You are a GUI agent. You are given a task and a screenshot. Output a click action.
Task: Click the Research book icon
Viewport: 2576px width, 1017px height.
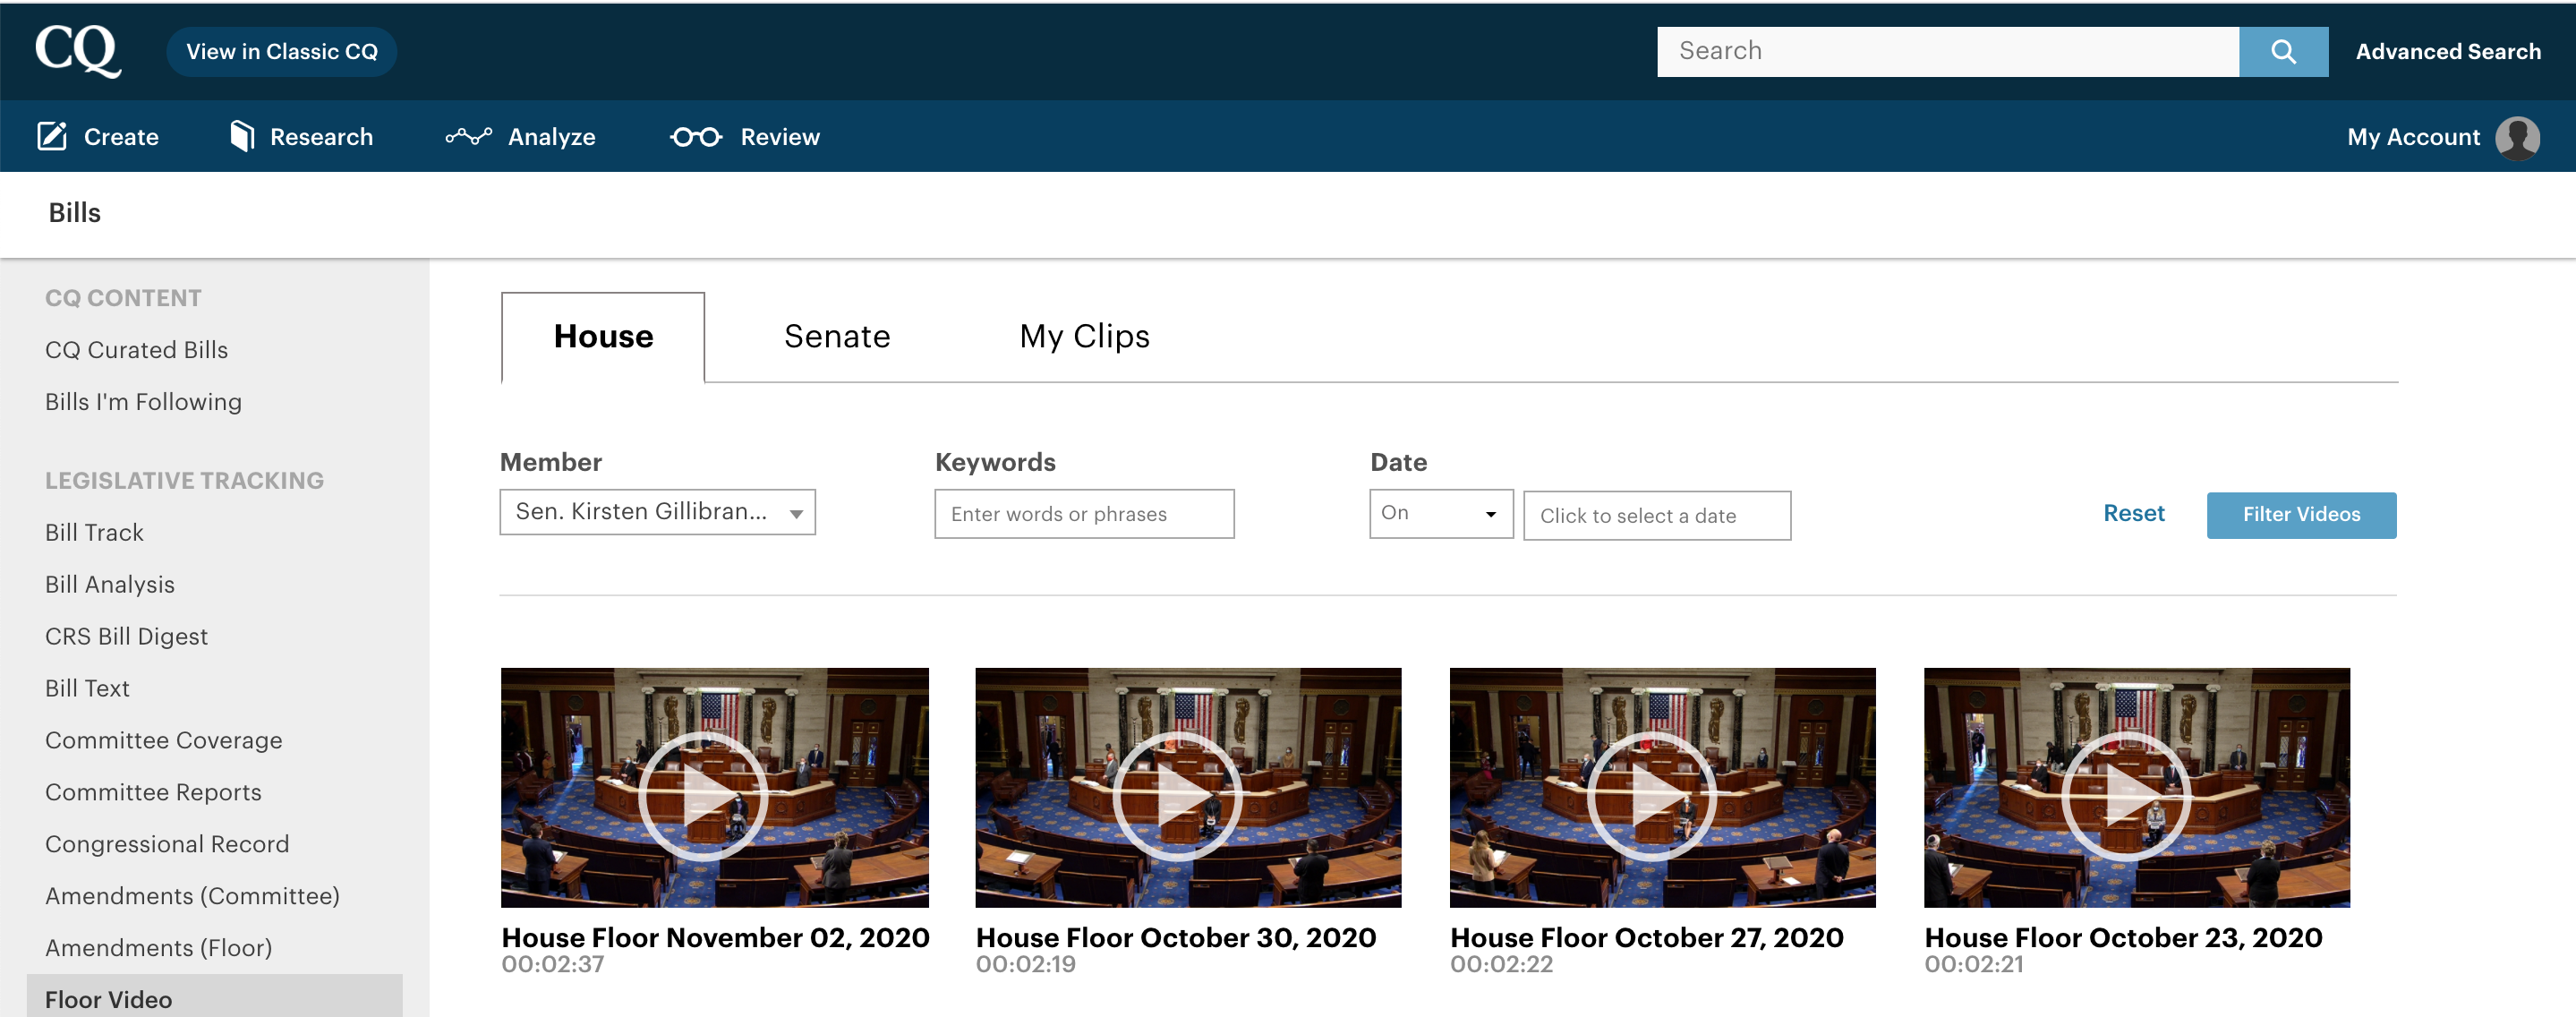click(x=242, y=136)
